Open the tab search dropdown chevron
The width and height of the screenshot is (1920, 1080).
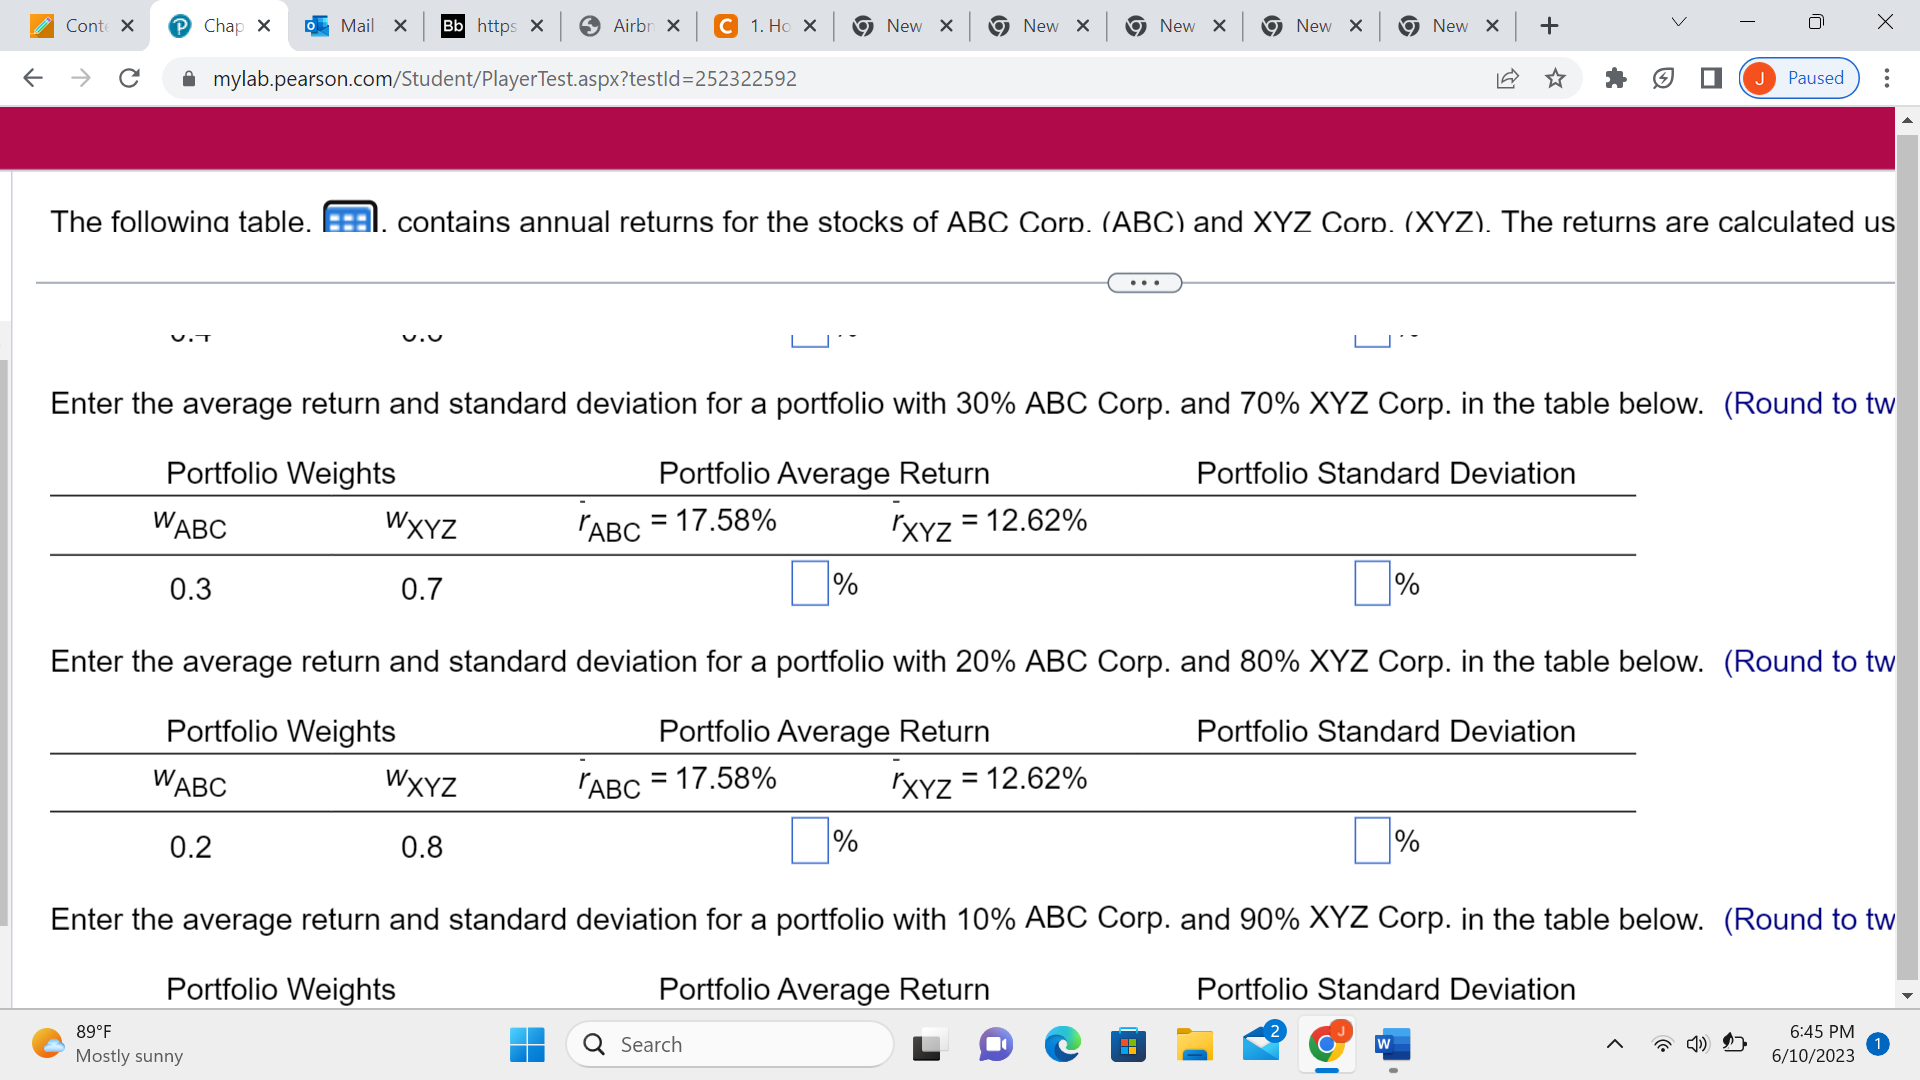click(x=1679, y=23)
